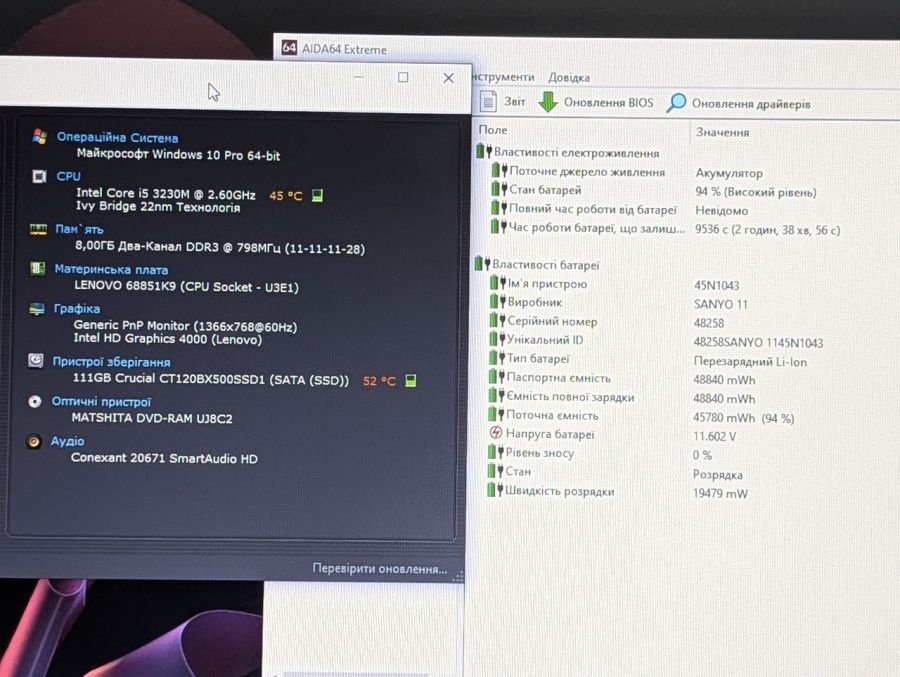The image size is (900, 677).
Task: Click the green SSD temperature indicator icon
Action: (x=410, y=381)
